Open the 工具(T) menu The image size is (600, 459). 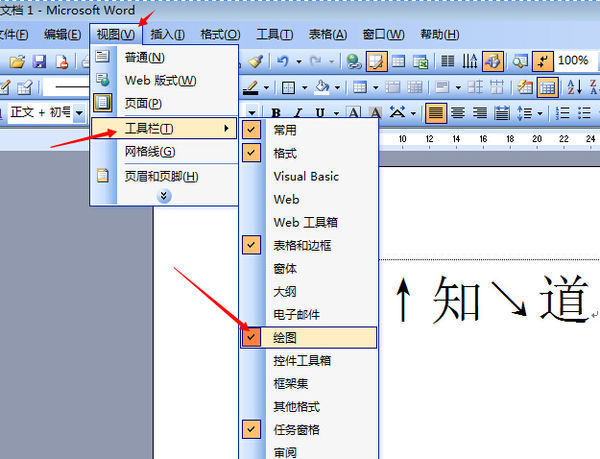[x=274, y=34]
